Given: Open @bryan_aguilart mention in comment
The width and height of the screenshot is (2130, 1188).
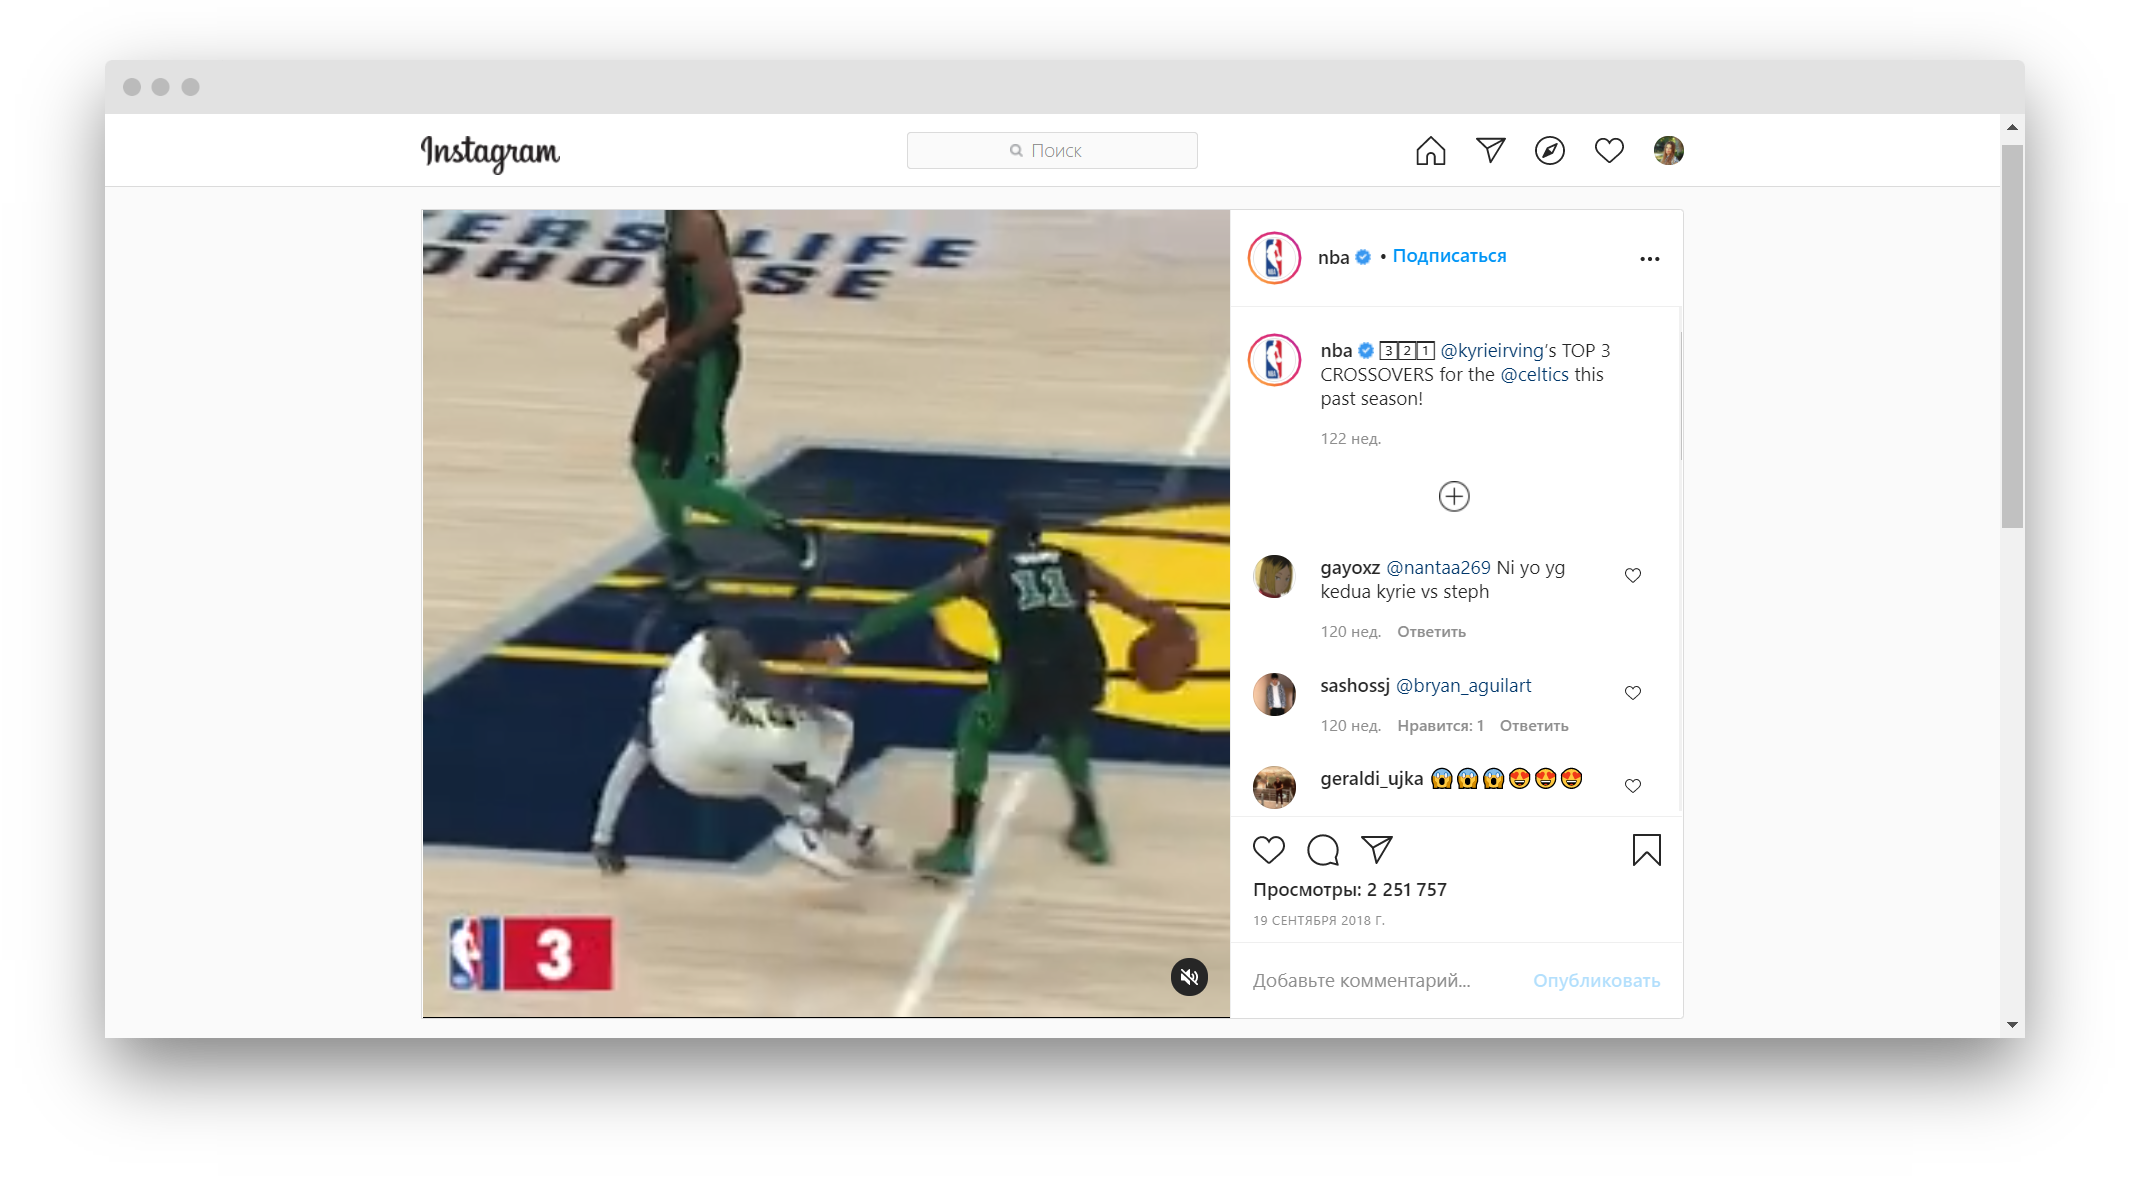Looking at the screenshot, I should pyautogui.click(x=1463, y=685).
